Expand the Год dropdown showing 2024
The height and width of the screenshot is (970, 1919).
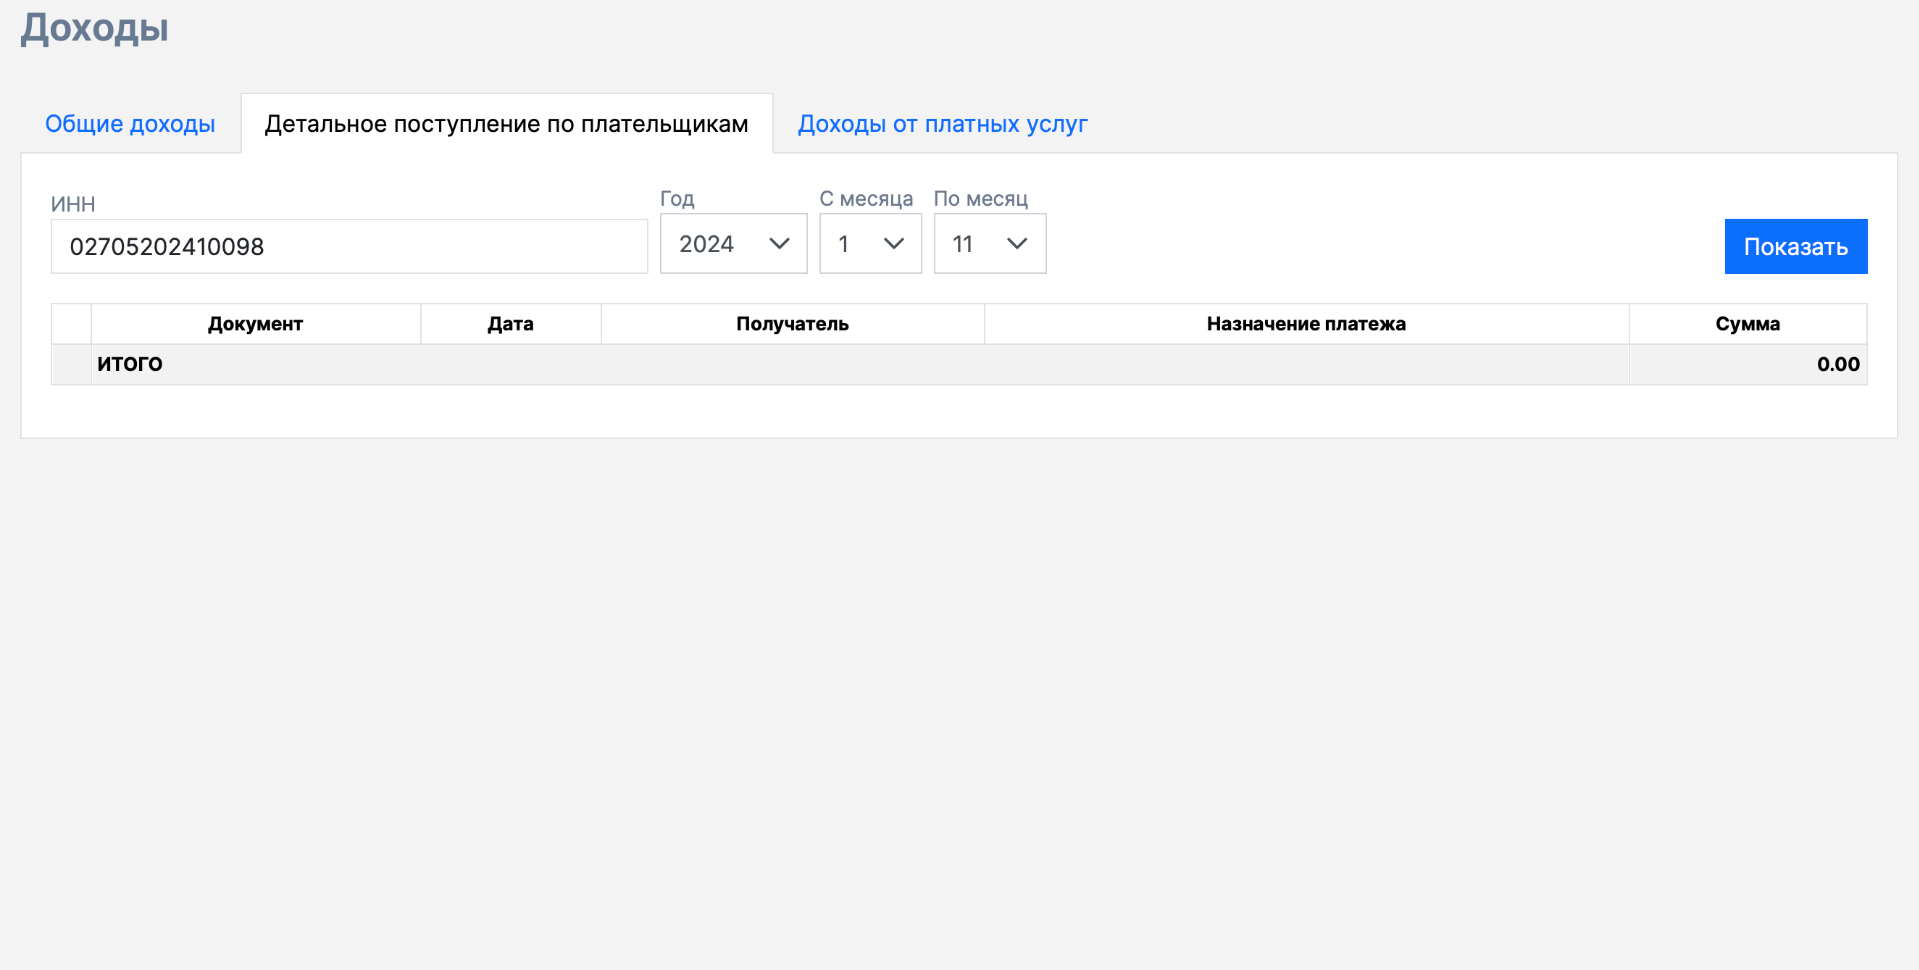[733, 244]
